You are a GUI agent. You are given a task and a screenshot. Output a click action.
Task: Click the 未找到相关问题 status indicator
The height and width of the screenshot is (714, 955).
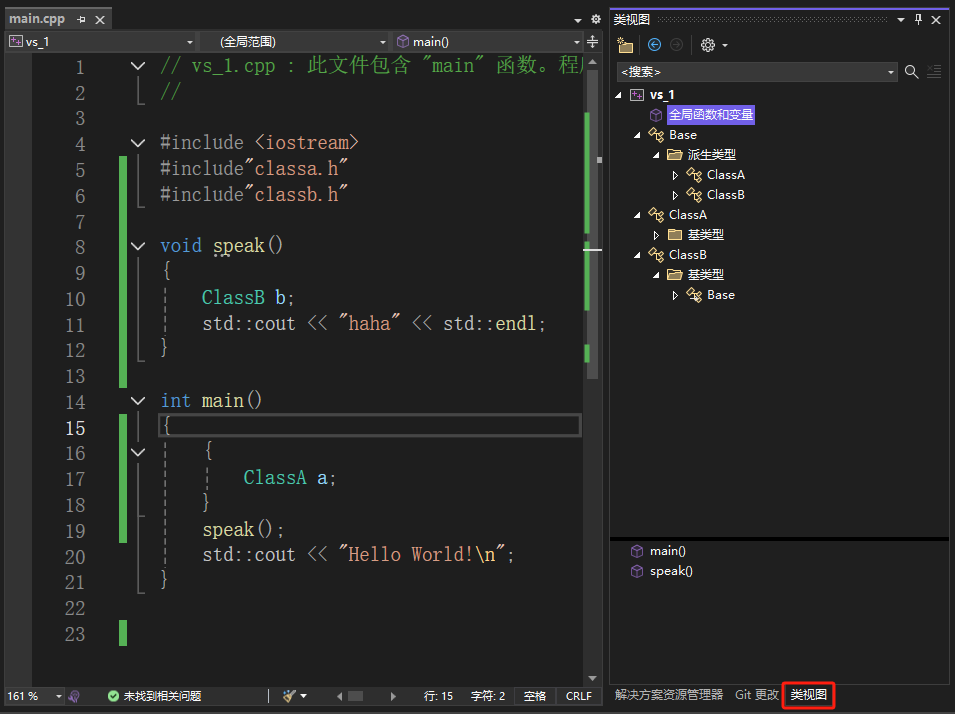tap(155, 696)
